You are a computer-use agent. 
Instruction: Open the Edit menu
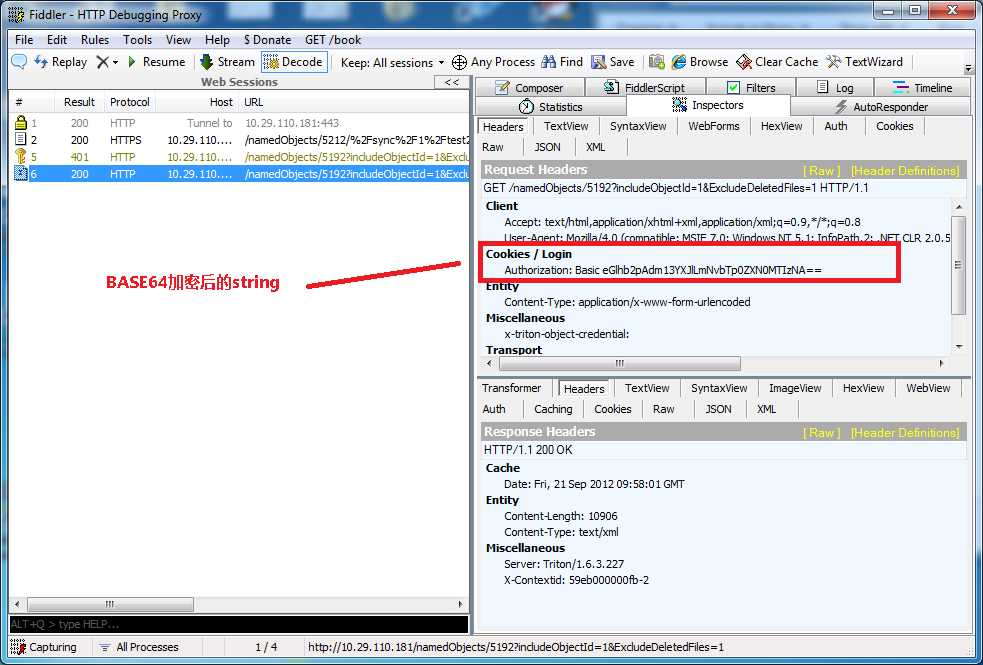coord(57,39)
